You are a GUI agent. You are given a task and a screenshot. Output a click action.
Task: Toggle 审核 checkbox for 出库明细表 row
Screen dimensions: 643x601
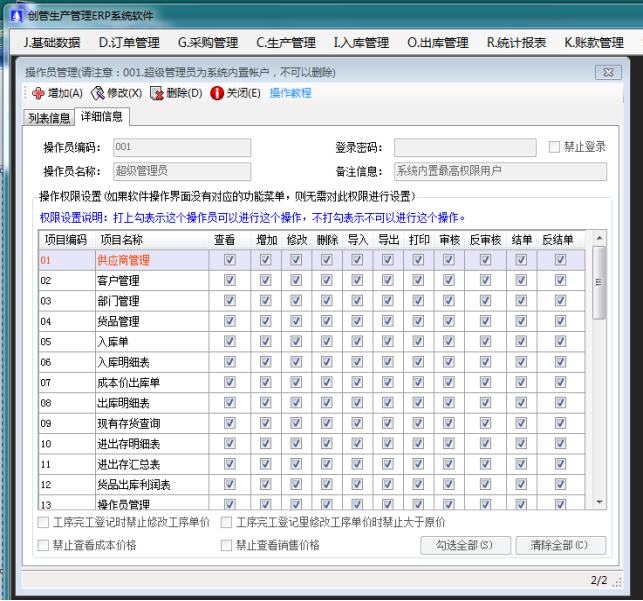[x=449, y=403]
